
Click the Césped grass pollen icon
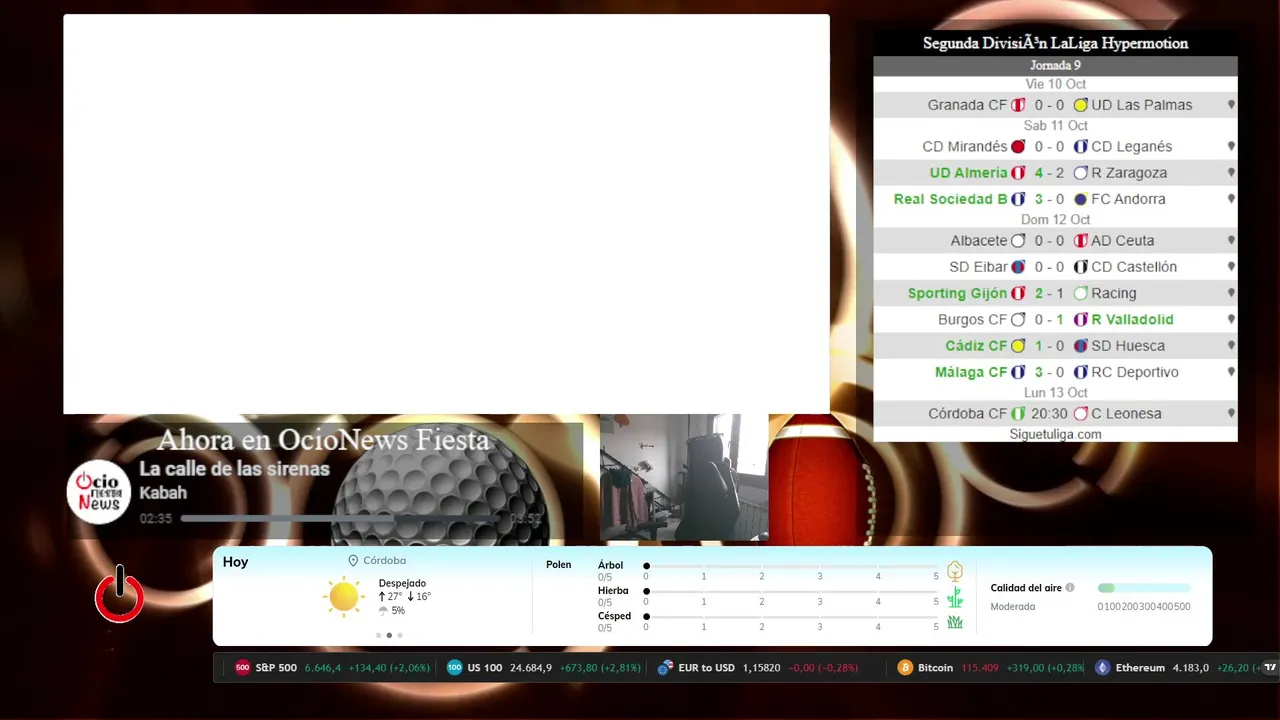[955, 622]
